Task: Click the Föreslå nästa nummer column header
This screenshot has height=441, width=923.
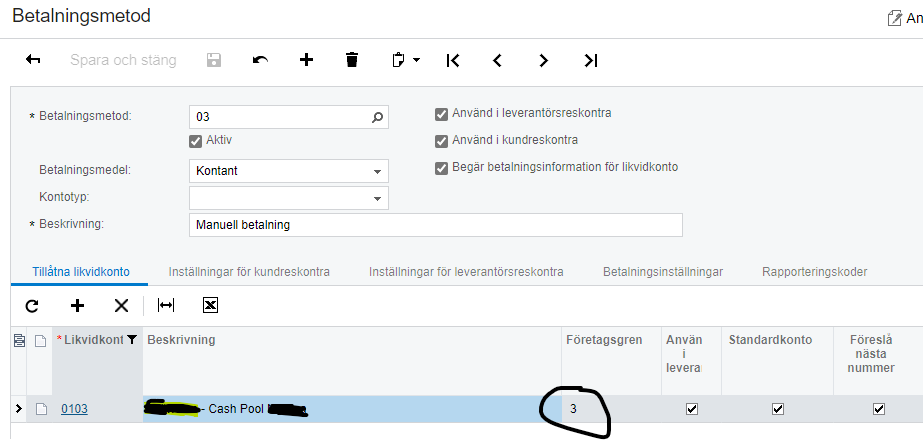Action: [872, 354]
